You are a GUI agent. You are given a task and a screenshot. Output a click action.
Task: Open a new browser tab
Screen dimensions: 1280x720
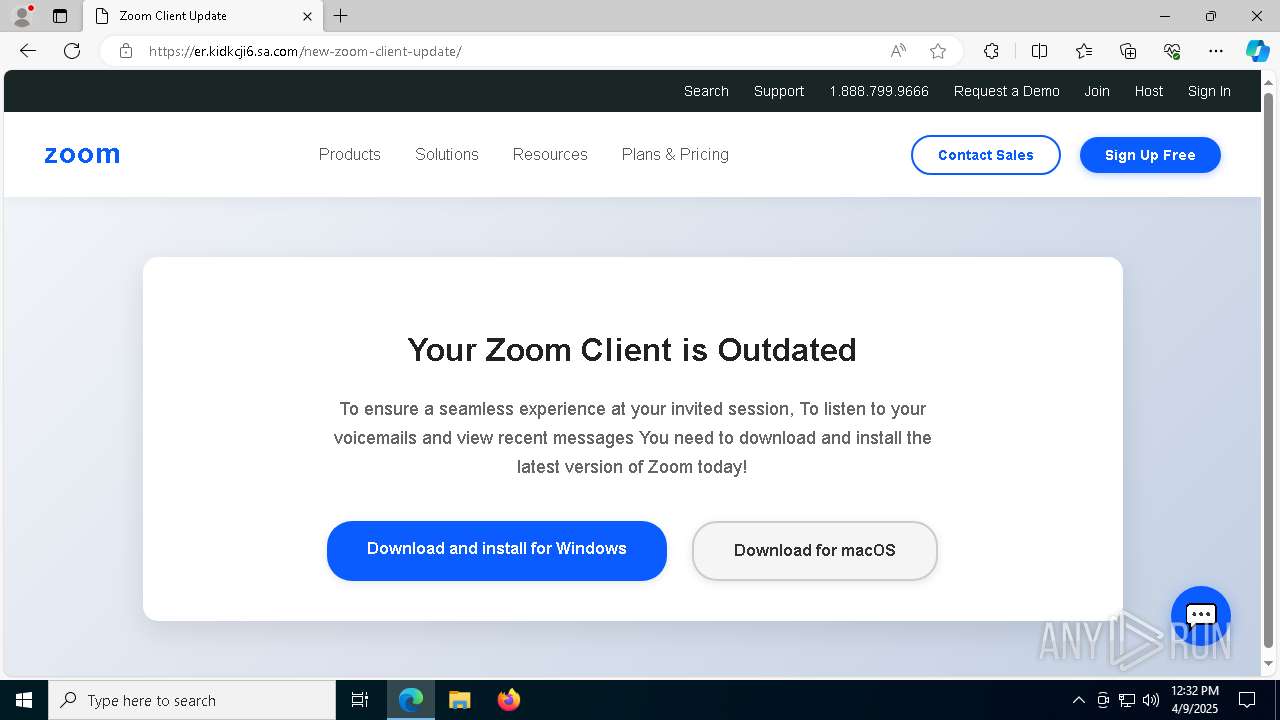(341, 16)
